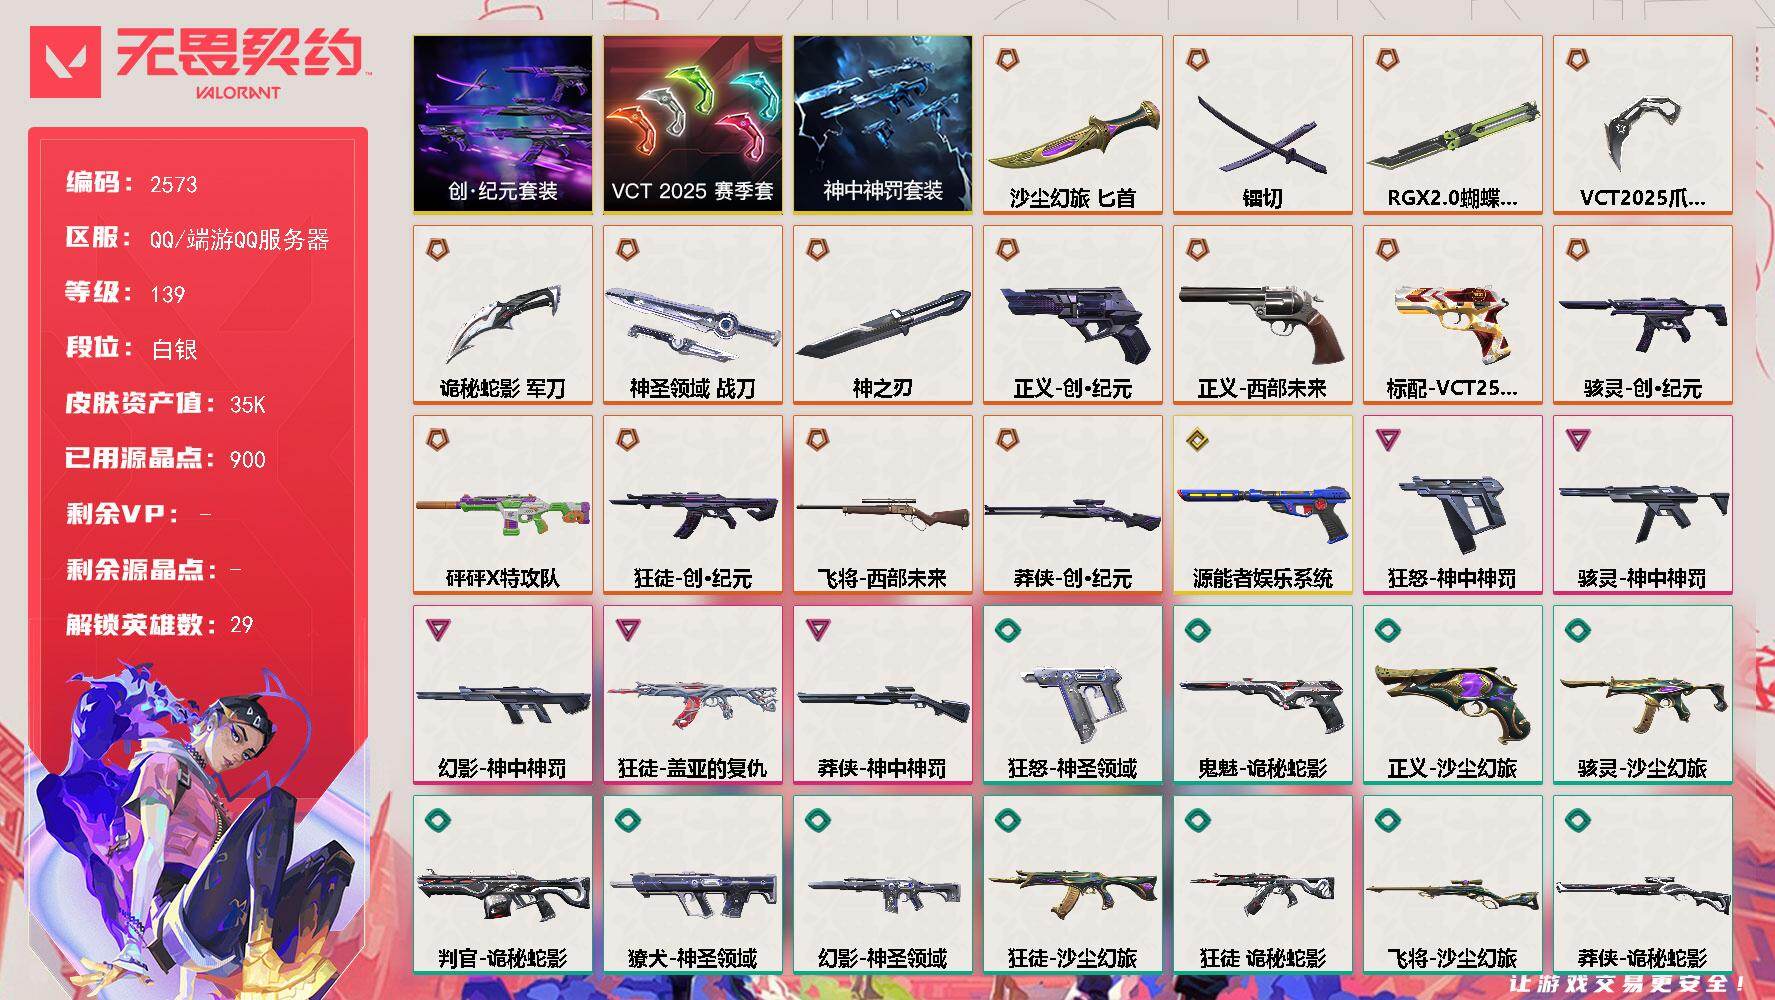Click the Valorant logo icon

coord(65,62)
